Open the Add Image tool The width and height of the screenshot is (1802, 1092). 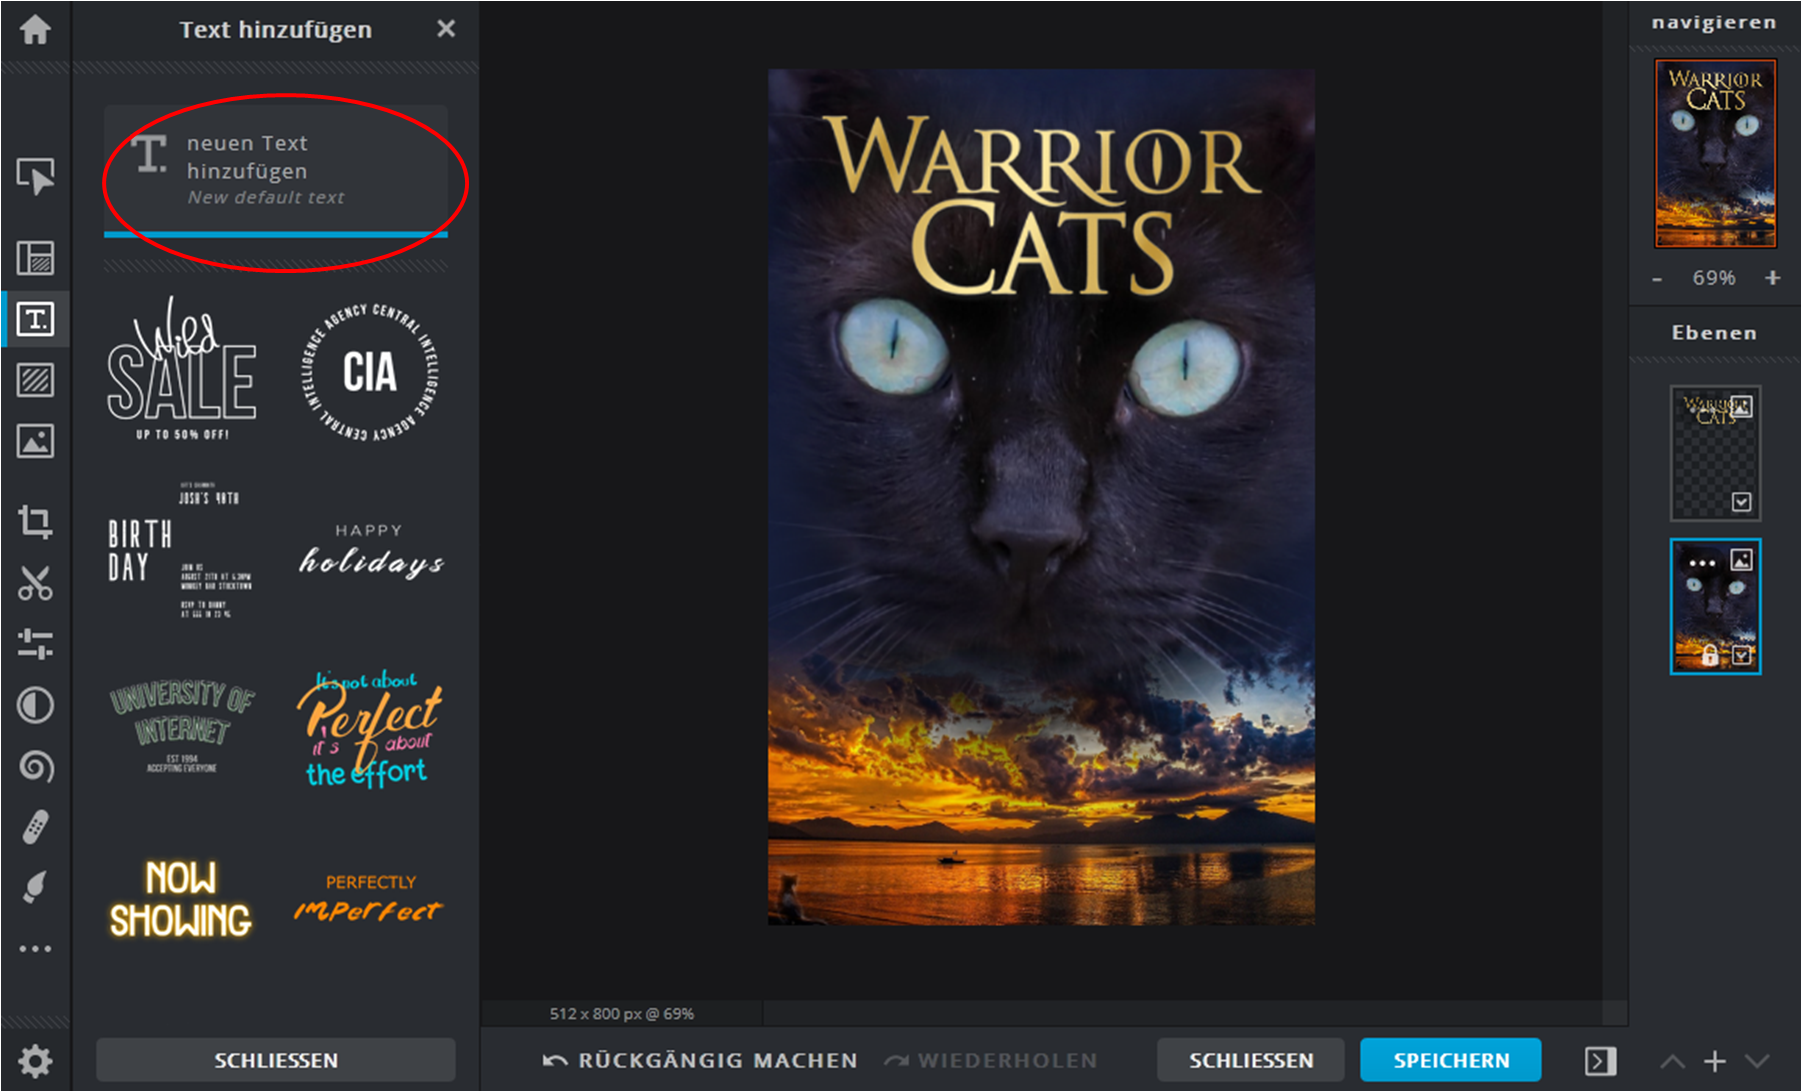coord(36,441)
